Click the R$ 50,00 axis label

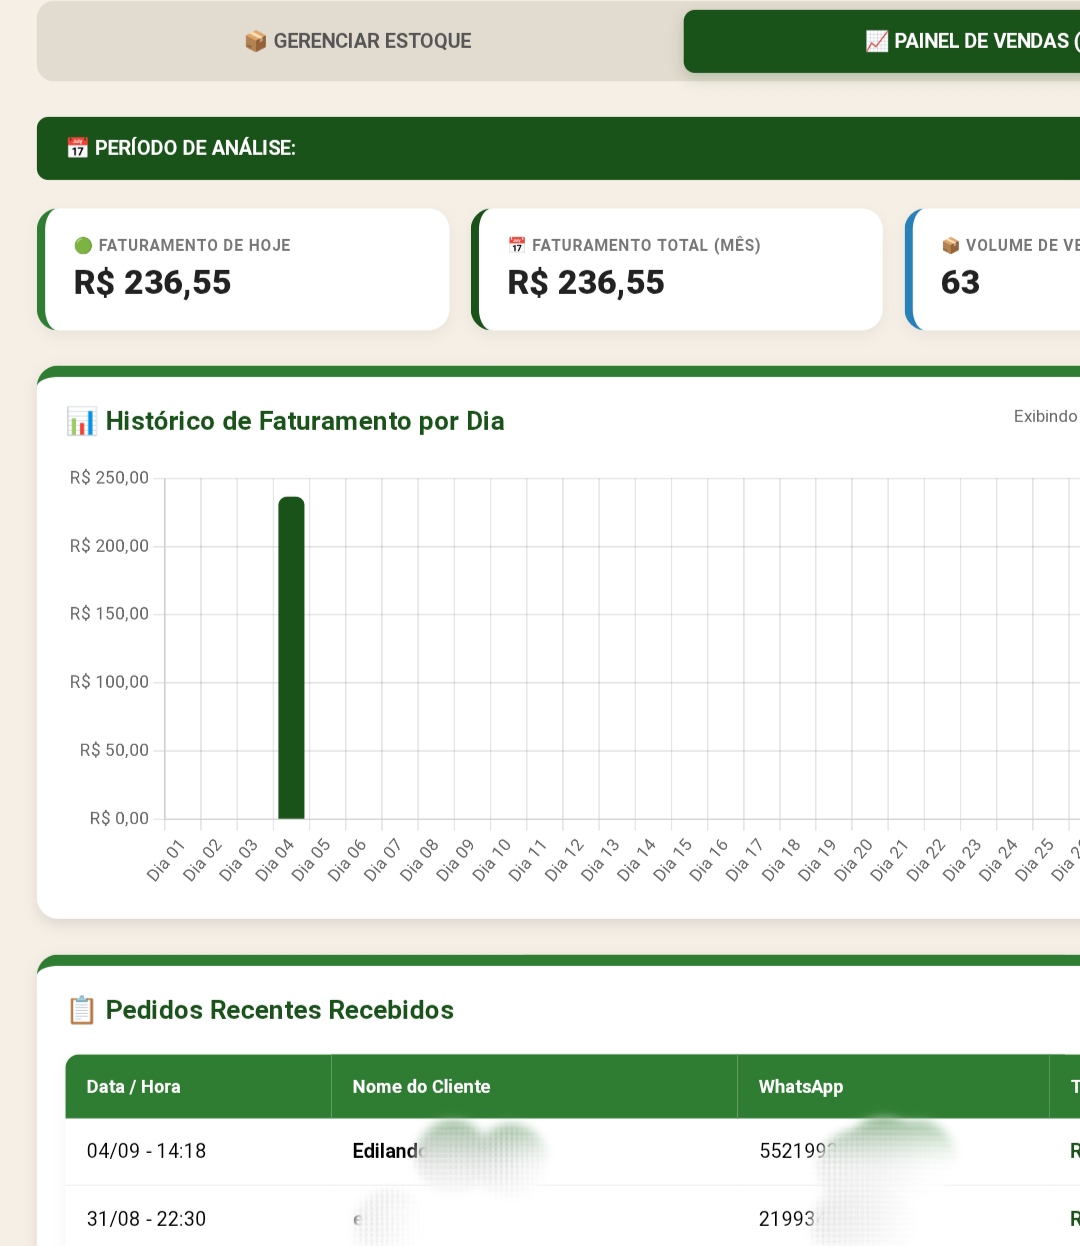tap(114, 750)
